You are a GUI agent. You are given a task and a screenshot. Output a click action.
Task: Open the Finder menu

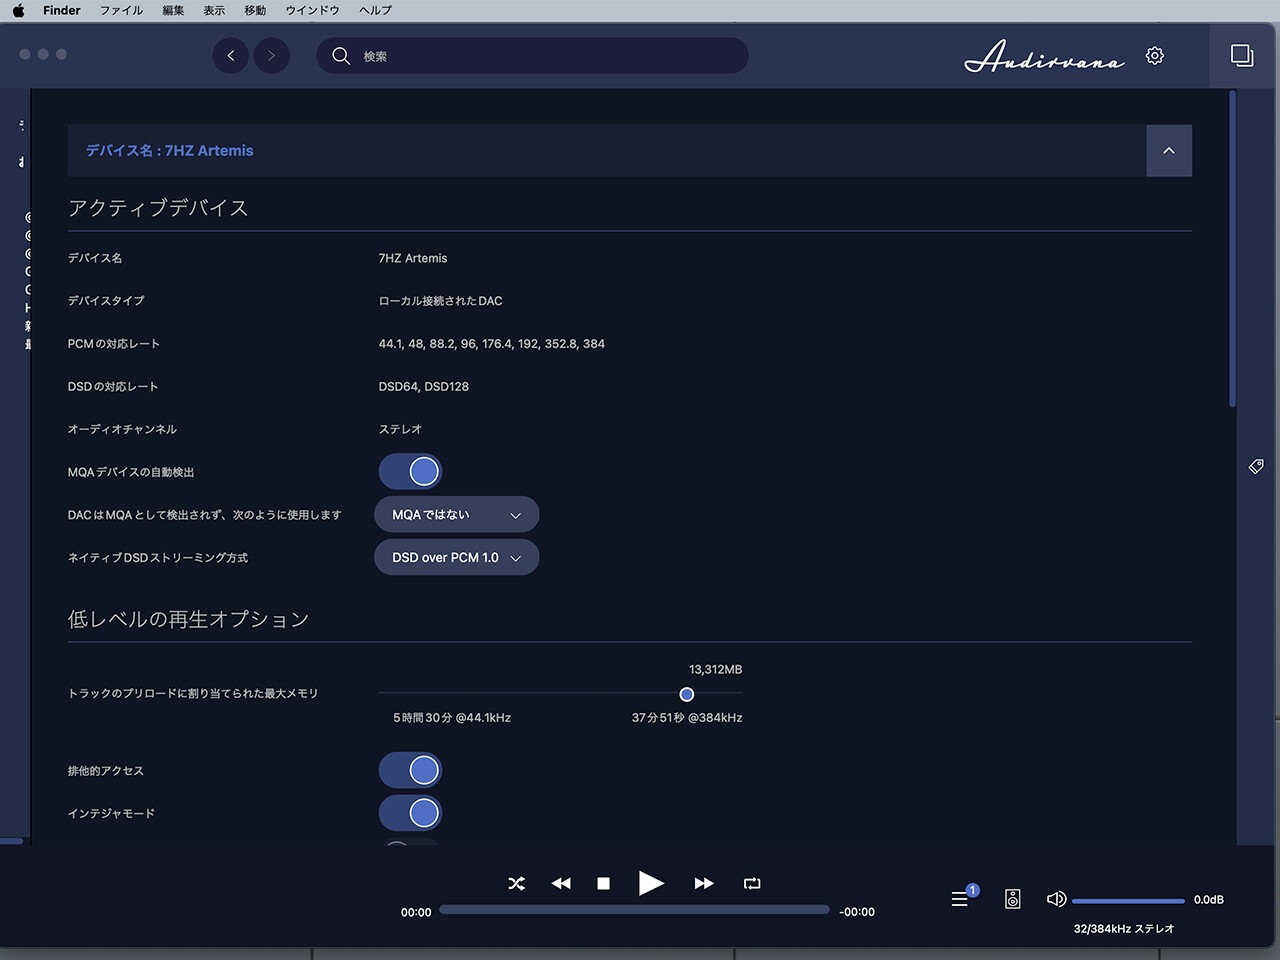pos(62,10)
